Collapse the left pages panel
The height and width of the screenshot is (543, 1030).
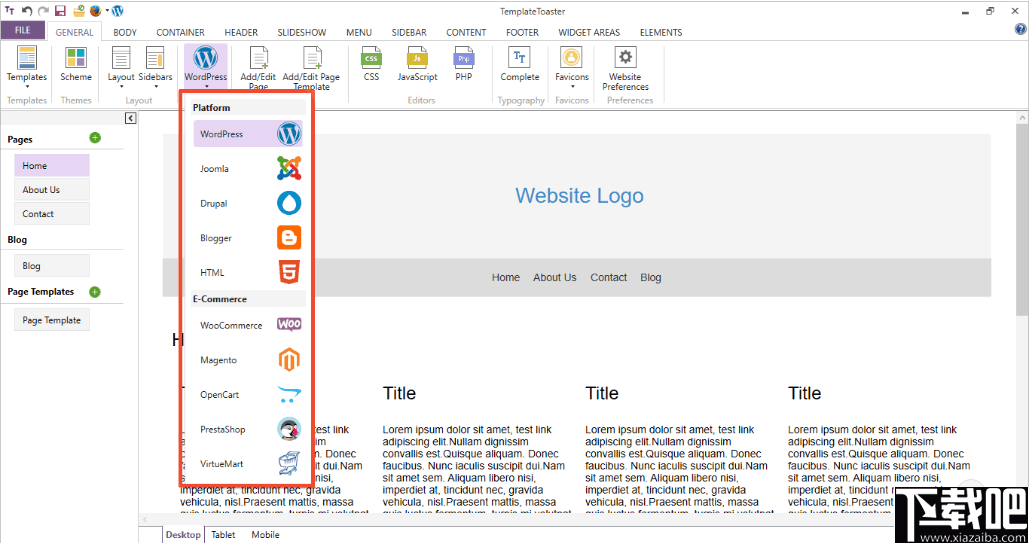130,118
